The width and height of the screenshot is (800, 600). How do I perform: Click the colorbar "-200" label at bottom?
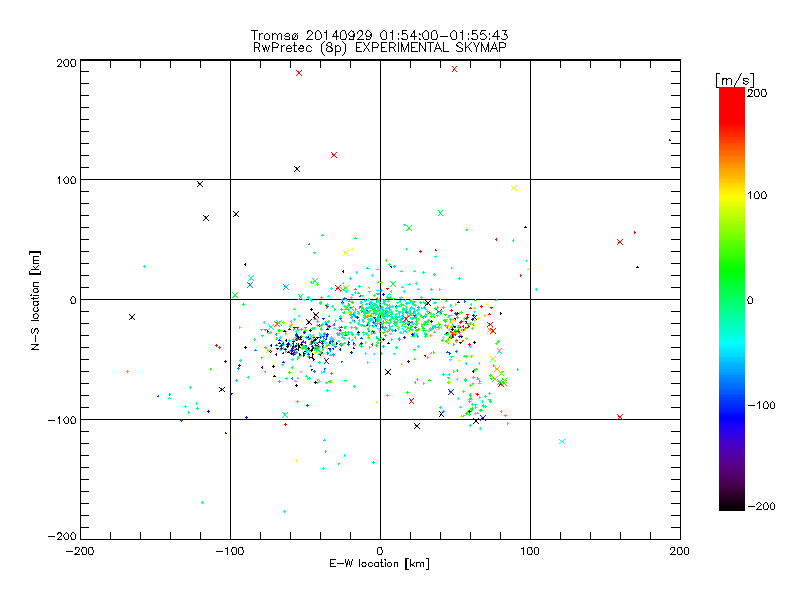[761, 506]
